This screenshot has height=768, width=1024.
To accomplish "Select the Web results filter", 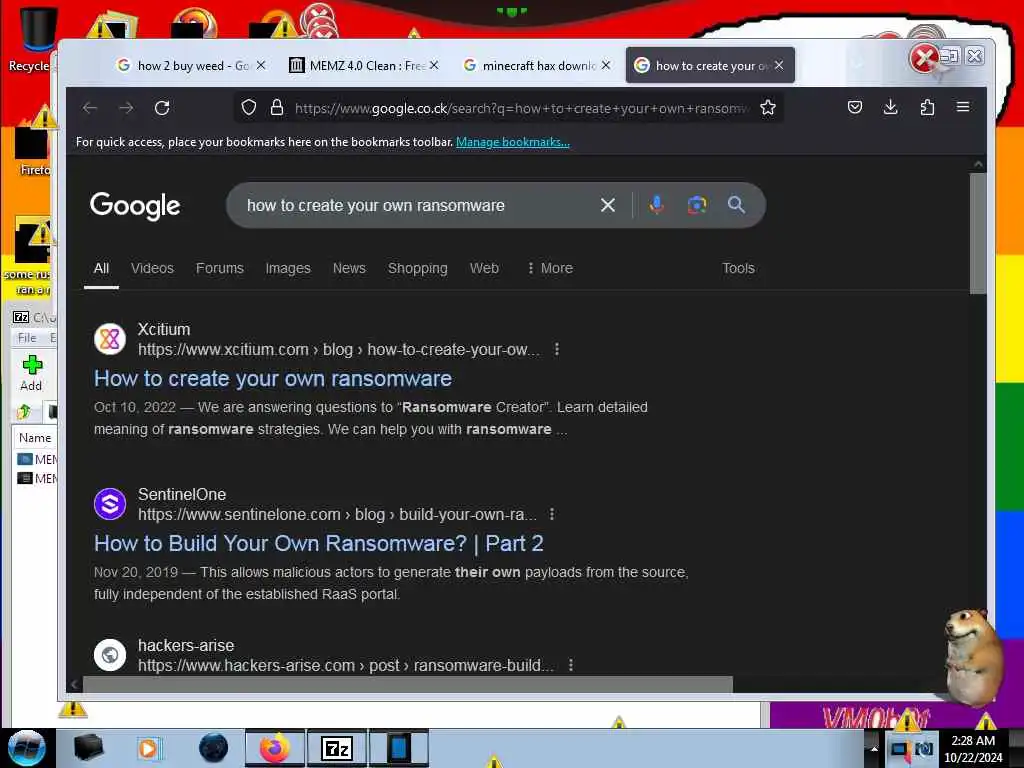I will (x=485, y=268).
